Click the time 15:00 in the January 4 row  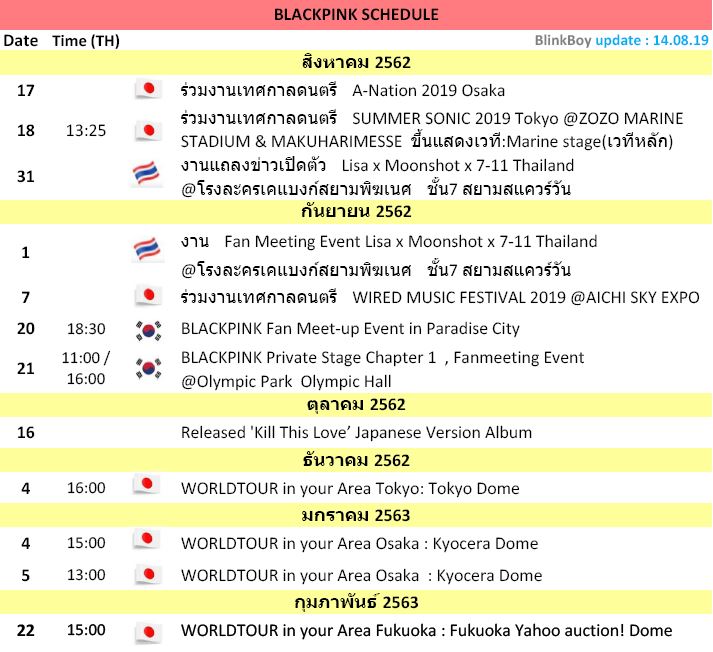(86, 543)
